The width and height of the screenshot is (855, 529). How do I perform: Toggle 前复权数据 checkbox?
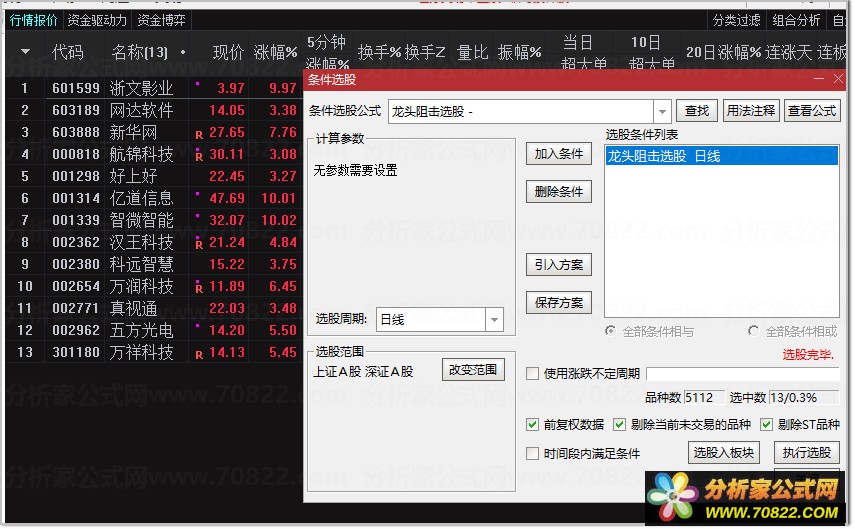(532, 424)
